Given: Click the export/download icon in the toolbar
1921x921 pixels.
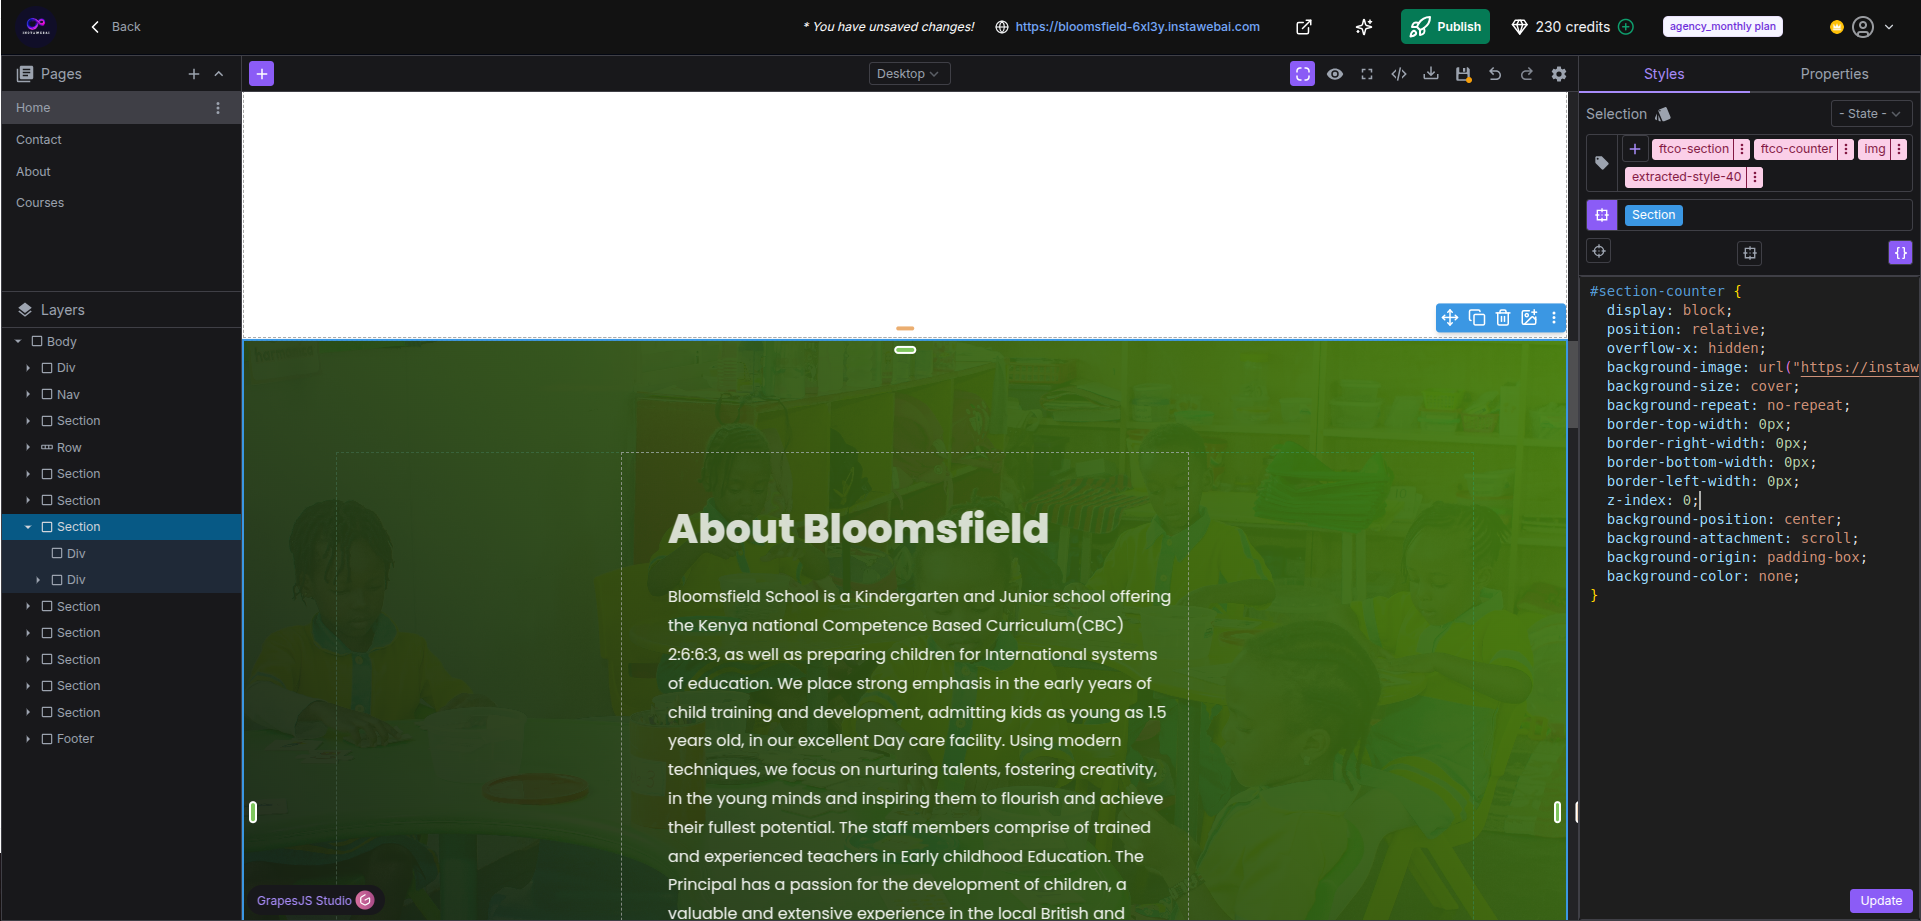Looking at the screenshot, I should (x=1431, y=73).
